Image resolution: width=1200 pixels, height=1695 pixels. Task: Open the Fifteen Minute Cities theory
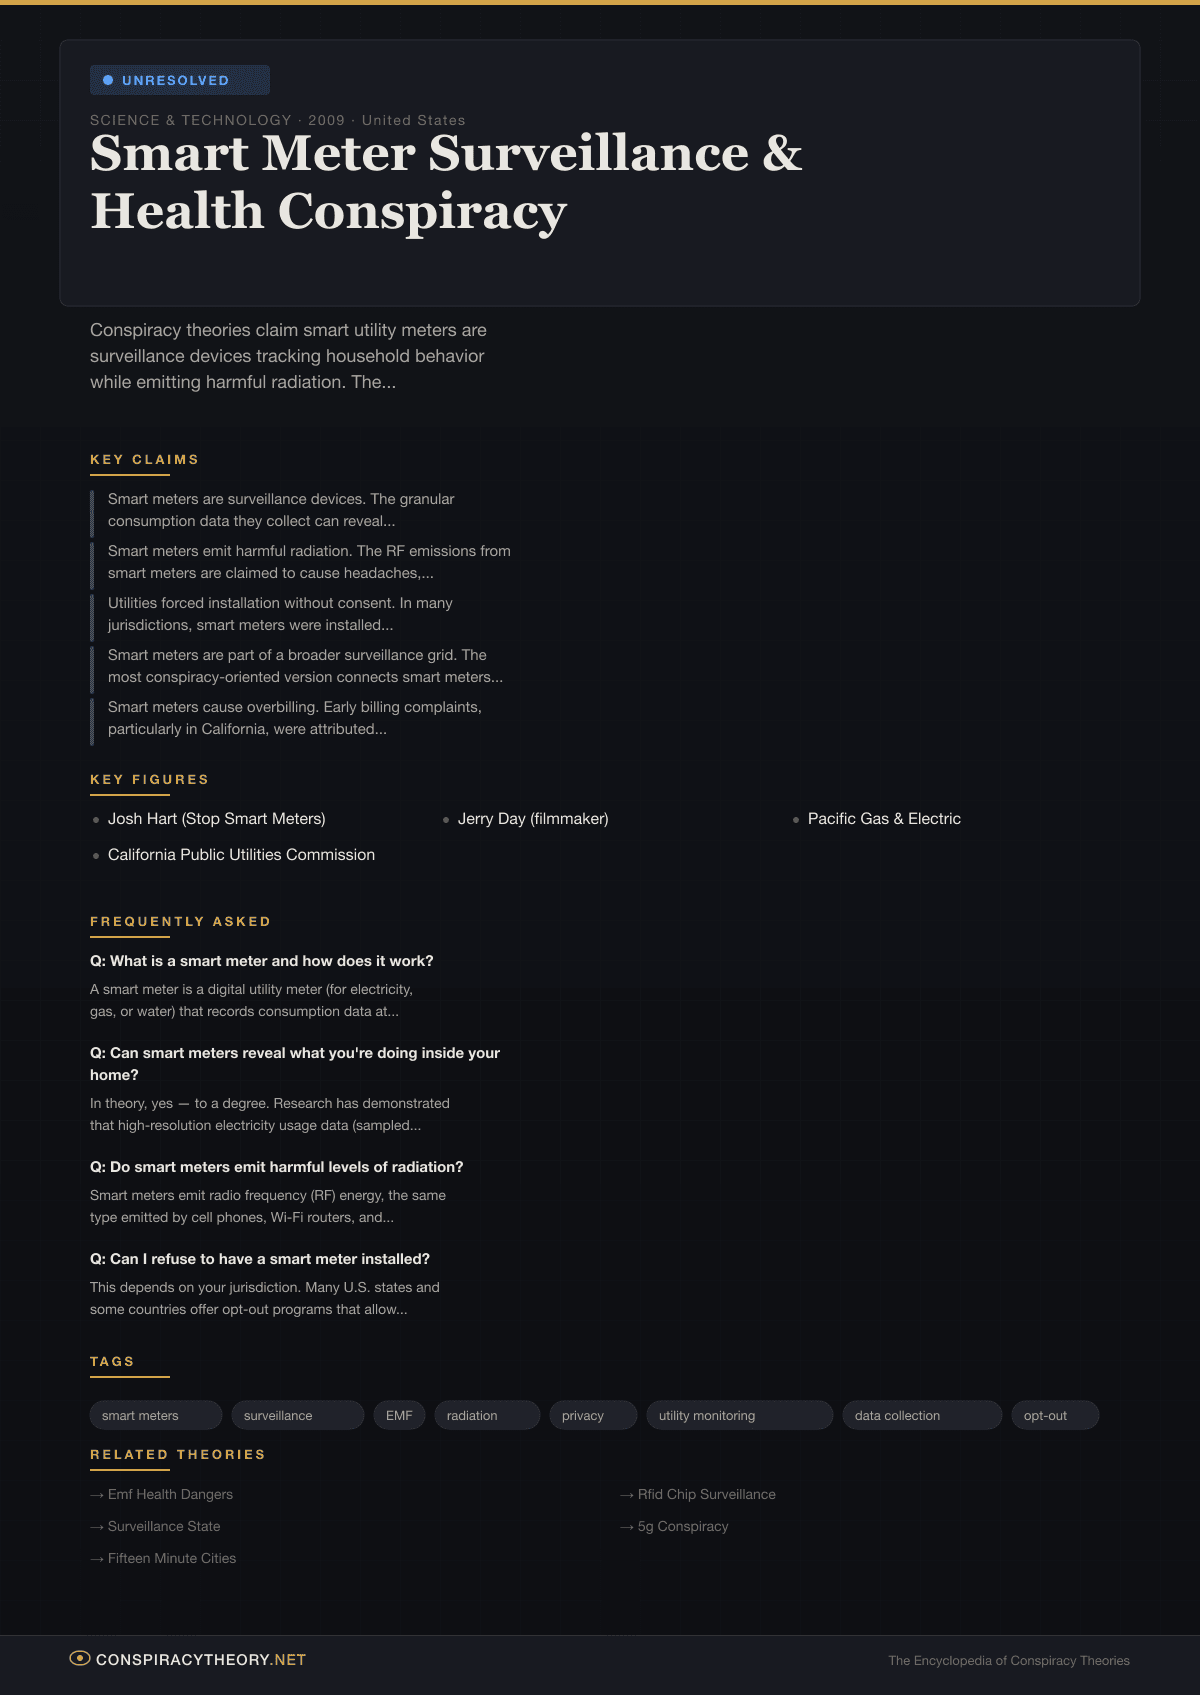click(x=172, y=1558)
